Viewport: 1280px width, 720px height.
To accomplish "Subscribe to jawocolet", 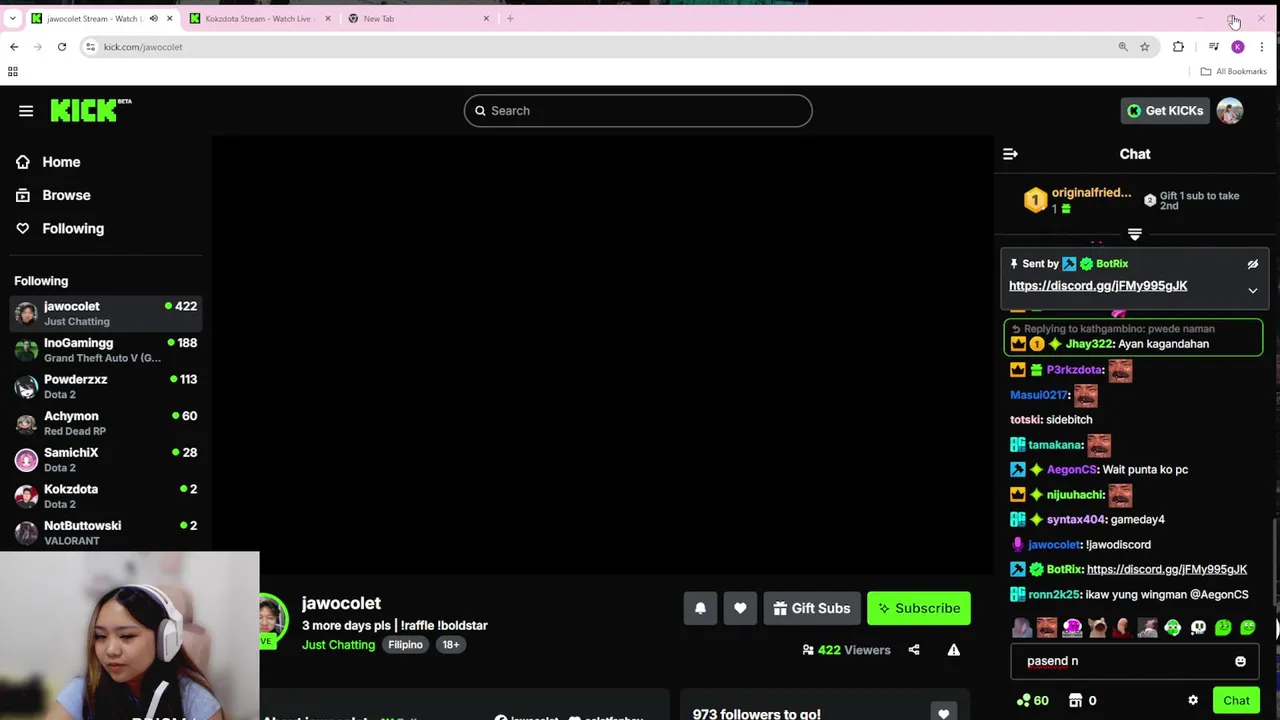I will tap(918, 608).
